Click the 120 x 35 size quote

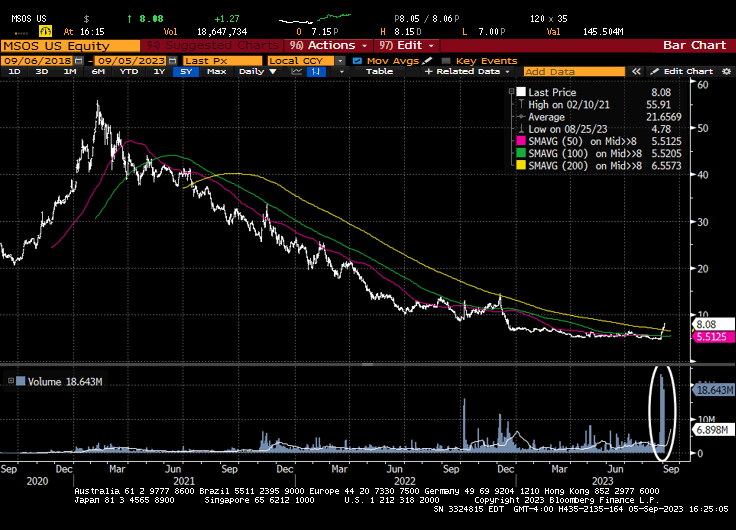(x=549, y=19)
